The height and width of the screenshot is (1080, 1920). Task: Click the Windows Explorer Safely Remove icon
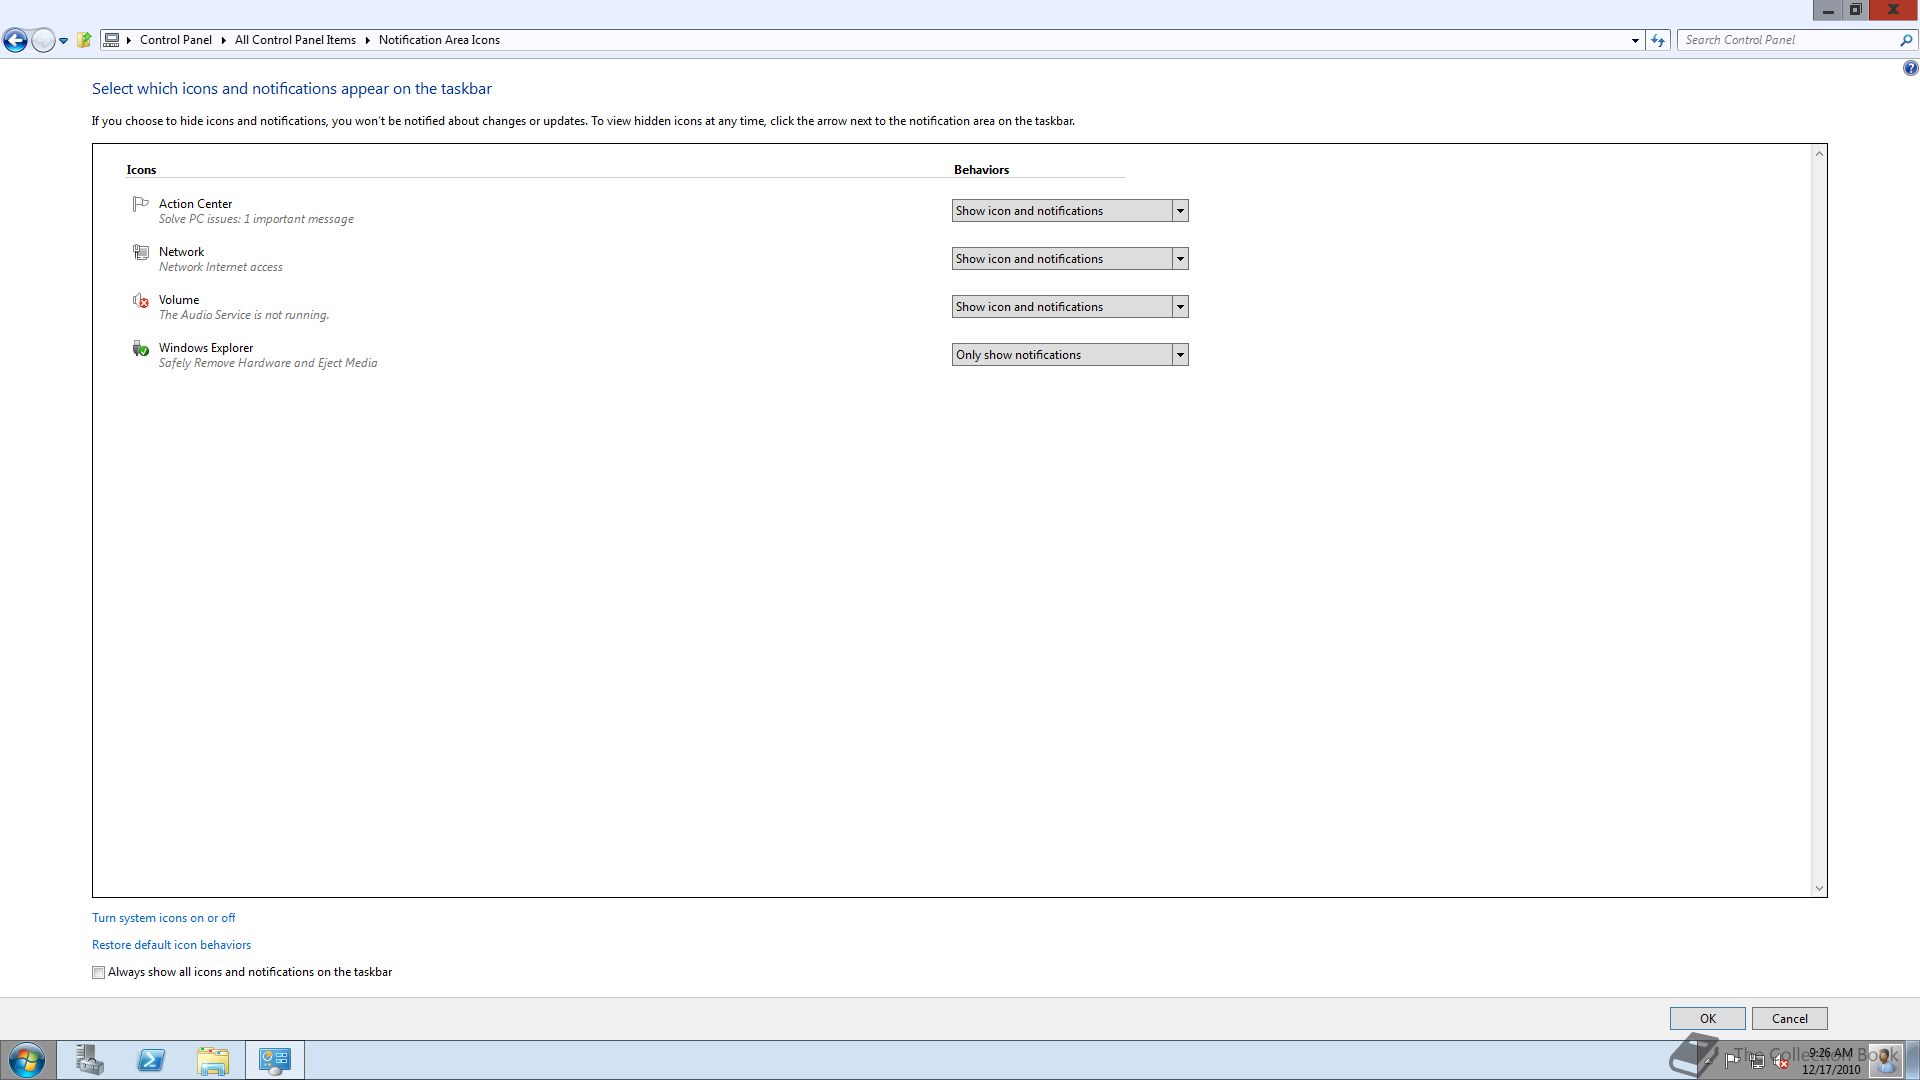pyautogui.click(x=140, y=348)
